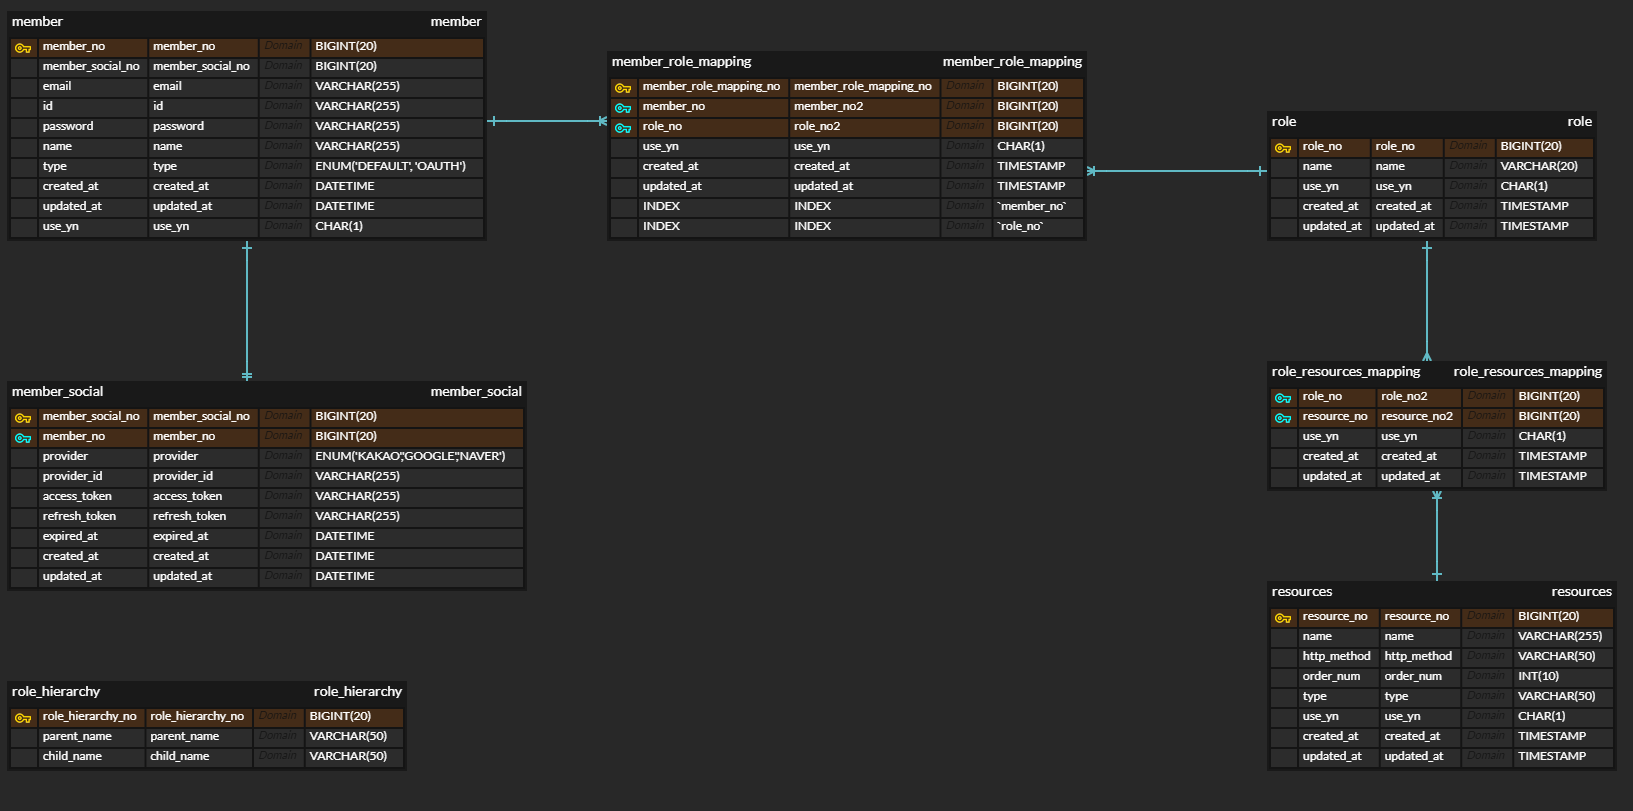Select relationship line between member and member_role_mapping
Image resolution: width=1633 pixels, height=811 pixels.
pyautogui.click(x=547, y=121)
